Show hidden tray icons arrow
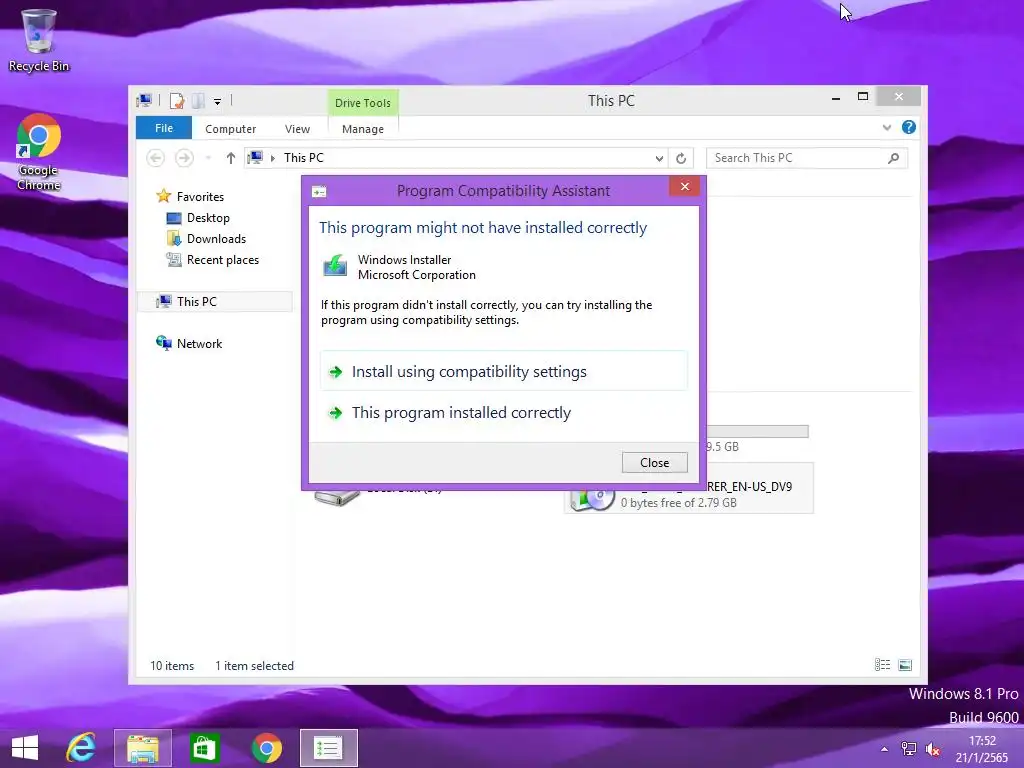Image resolution: width=1024 pixels, height=768 pixels. pyautogui.click(x=884, y=750)
